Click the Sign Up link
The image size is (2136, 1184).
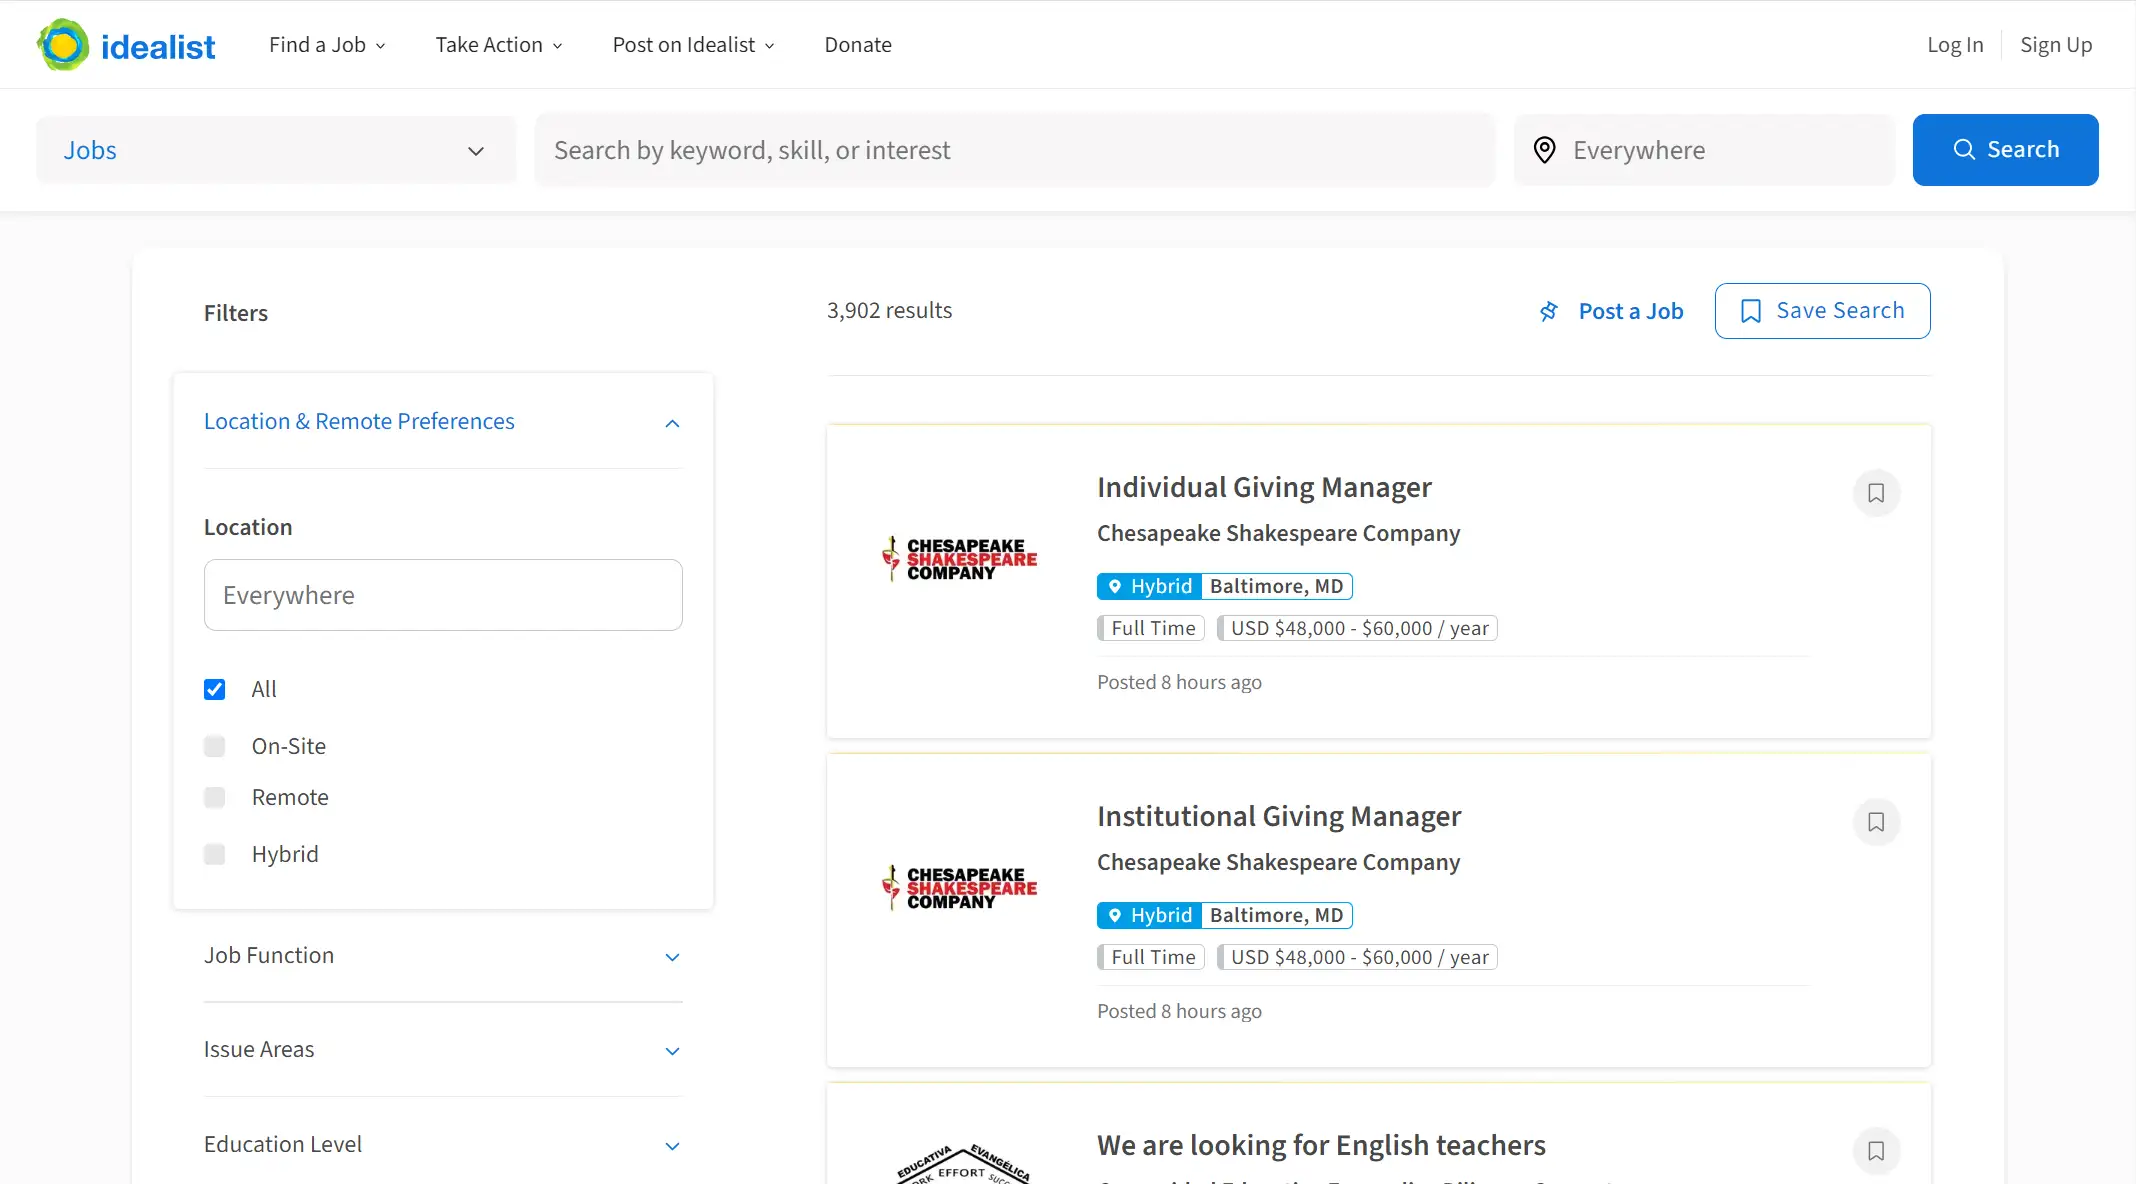2056,45
